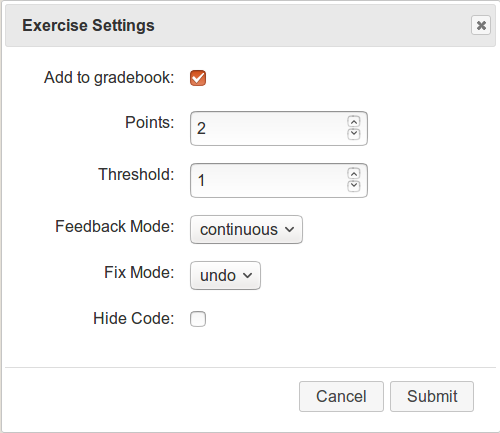
Task: Close the Exercise Settings dialog
Action: click(481, 25)
